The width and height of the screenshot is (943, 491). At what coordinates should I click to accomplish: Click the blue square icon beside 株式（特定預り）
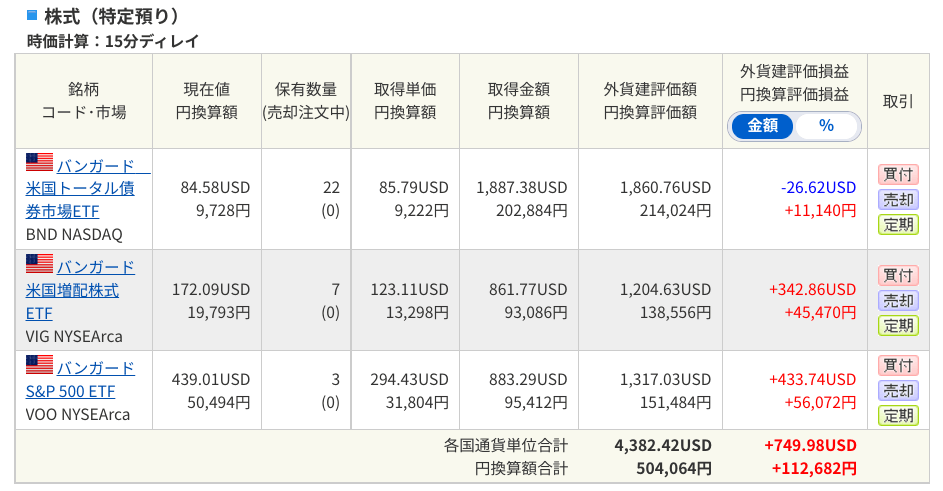coord(32,15)
